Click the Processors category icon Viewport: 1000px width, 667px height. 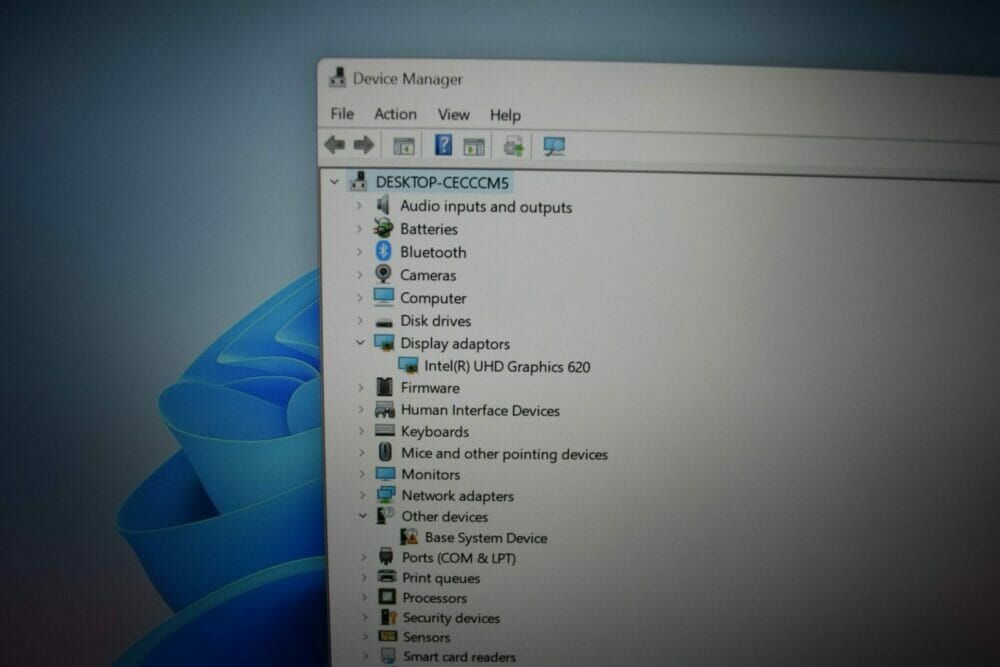click(387, 597)
